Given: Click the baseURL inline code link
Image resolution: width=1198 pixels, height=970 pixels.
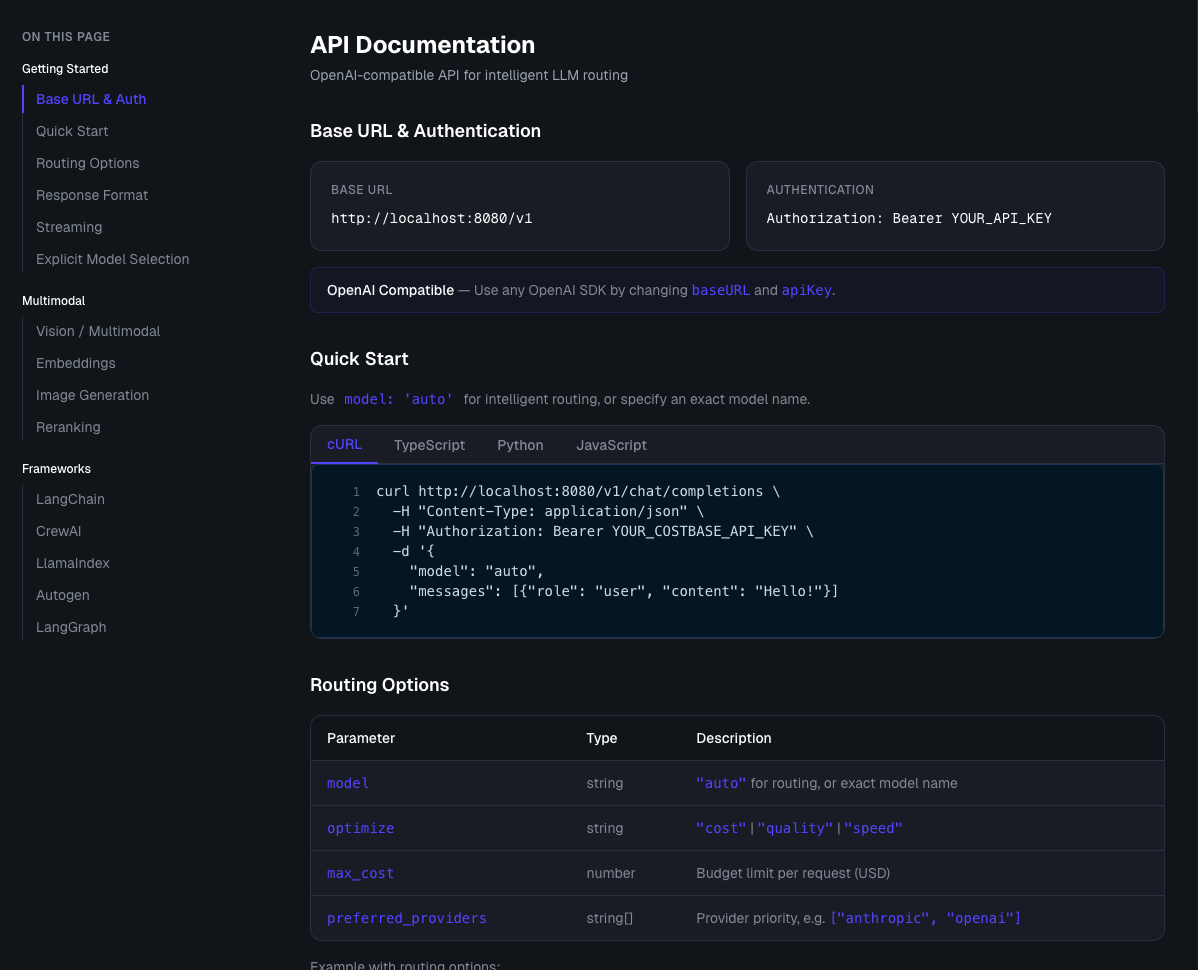Looking at the screenshot, I should coord(720,290).
